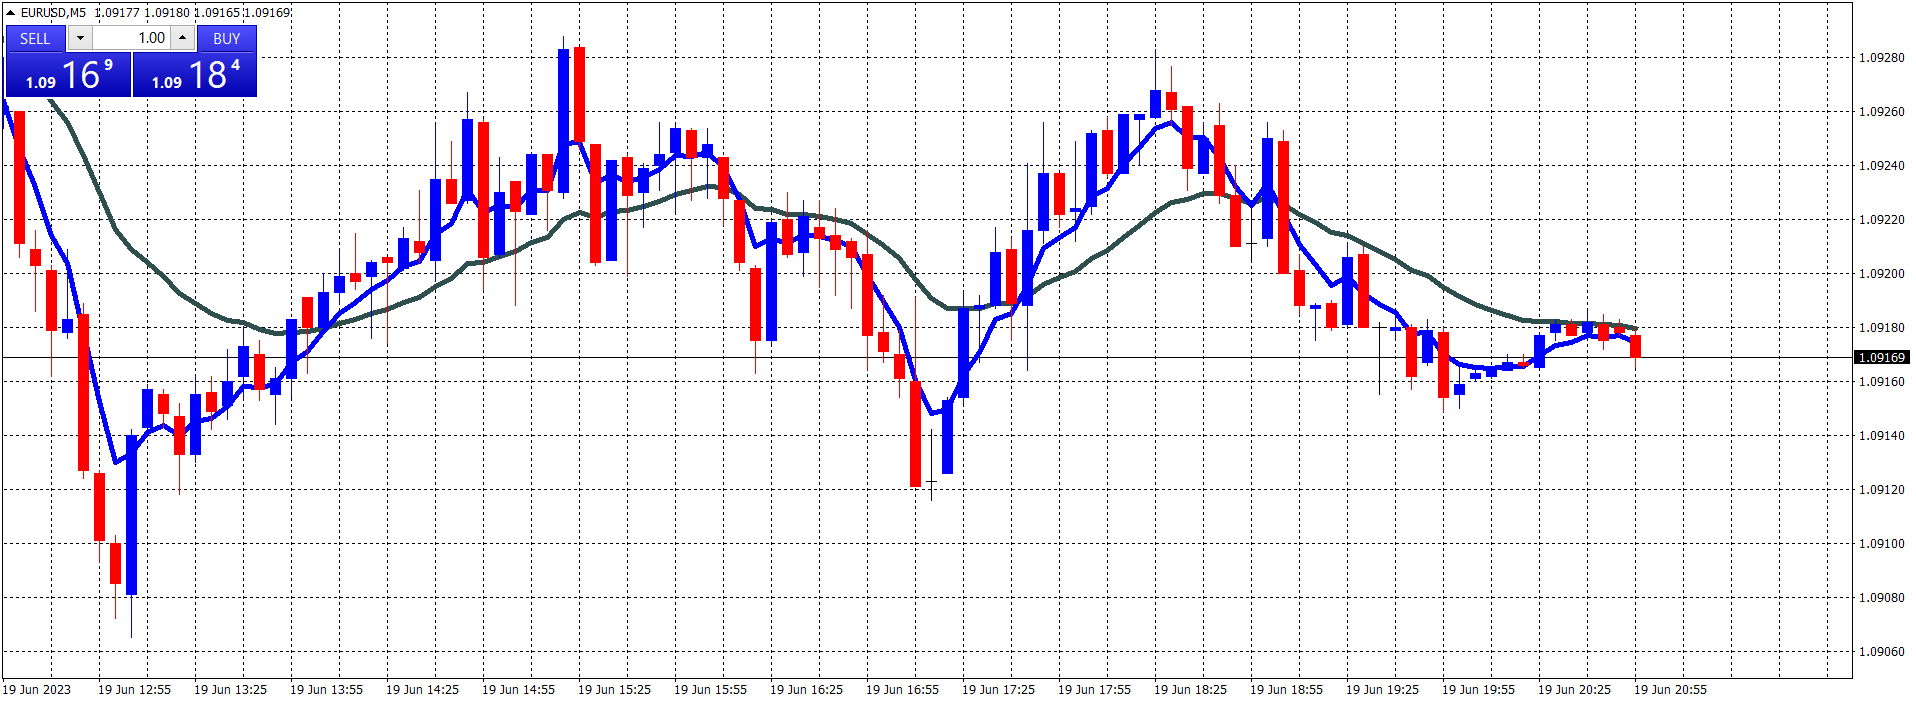Click the 19 Jun 13:55 time label
This screenshot has height=702, width=1916.
coord(326,690)
